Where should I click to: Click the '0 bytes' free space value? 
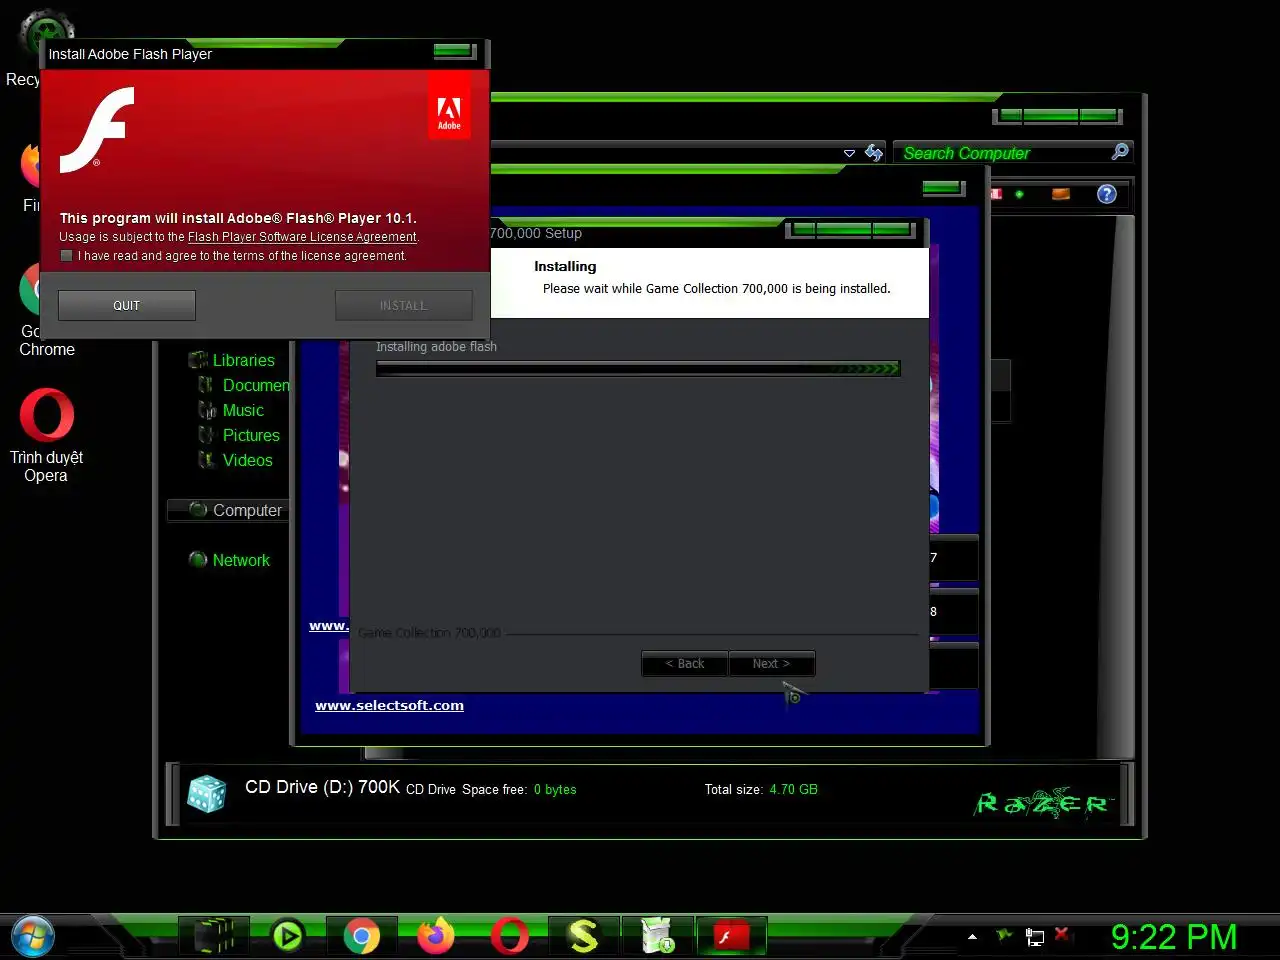pyautogui.click(x=555, y=789)
